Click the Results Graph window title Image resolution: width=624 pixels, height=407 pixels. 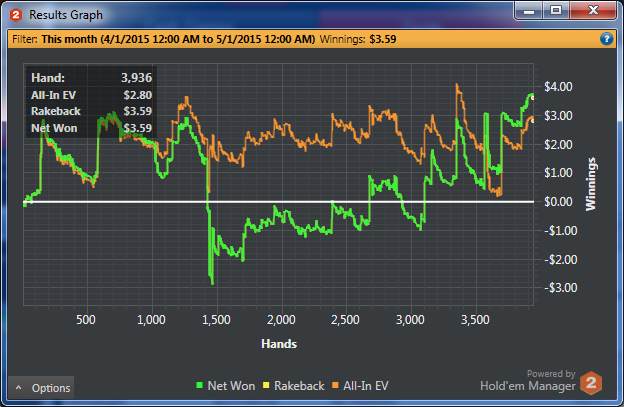coord(66,15)
